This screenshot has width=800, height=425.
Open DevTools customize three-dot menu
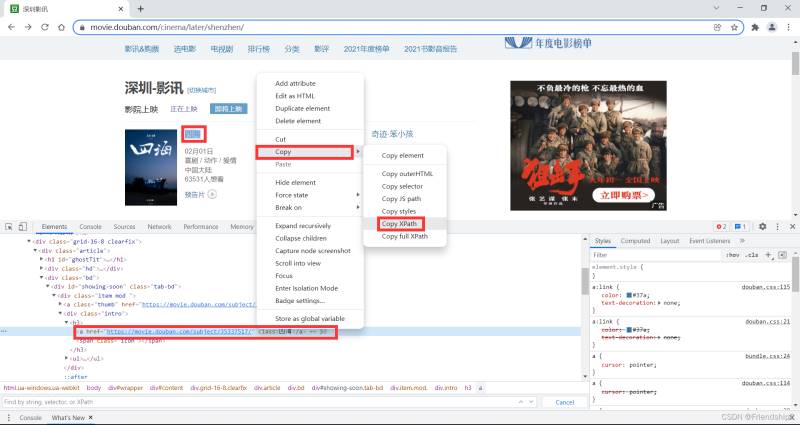[778, 227]
